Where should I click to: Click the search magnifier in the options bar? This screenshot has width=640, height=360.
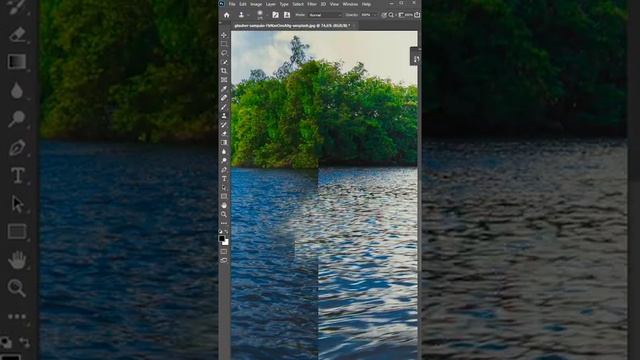coord(391,15)
